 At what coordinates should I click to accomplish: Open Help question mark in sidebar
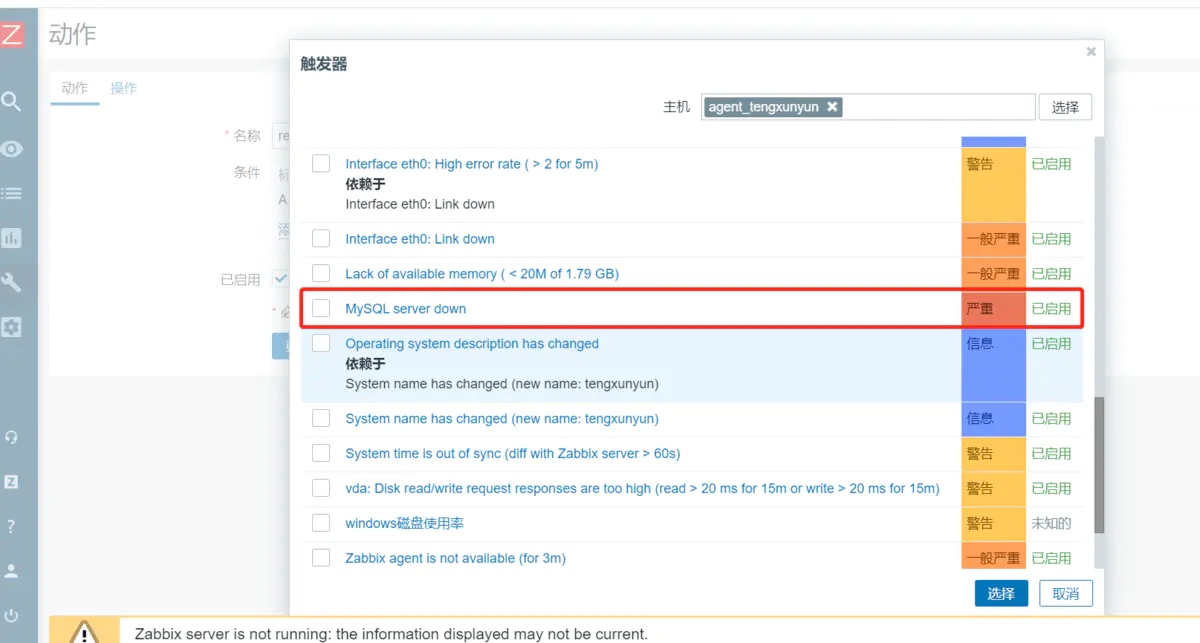(x=11, y=526)
